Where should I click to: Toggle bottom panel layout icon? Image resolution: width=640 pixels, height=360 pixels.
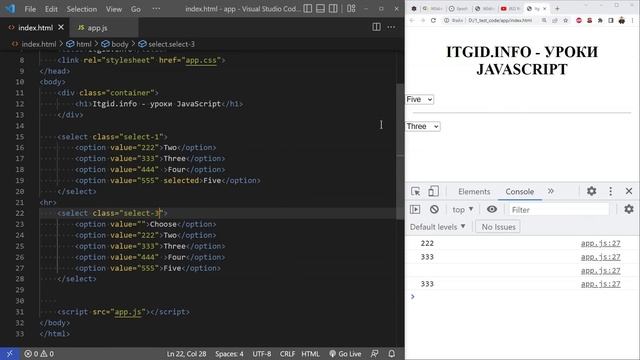[320, 9]
